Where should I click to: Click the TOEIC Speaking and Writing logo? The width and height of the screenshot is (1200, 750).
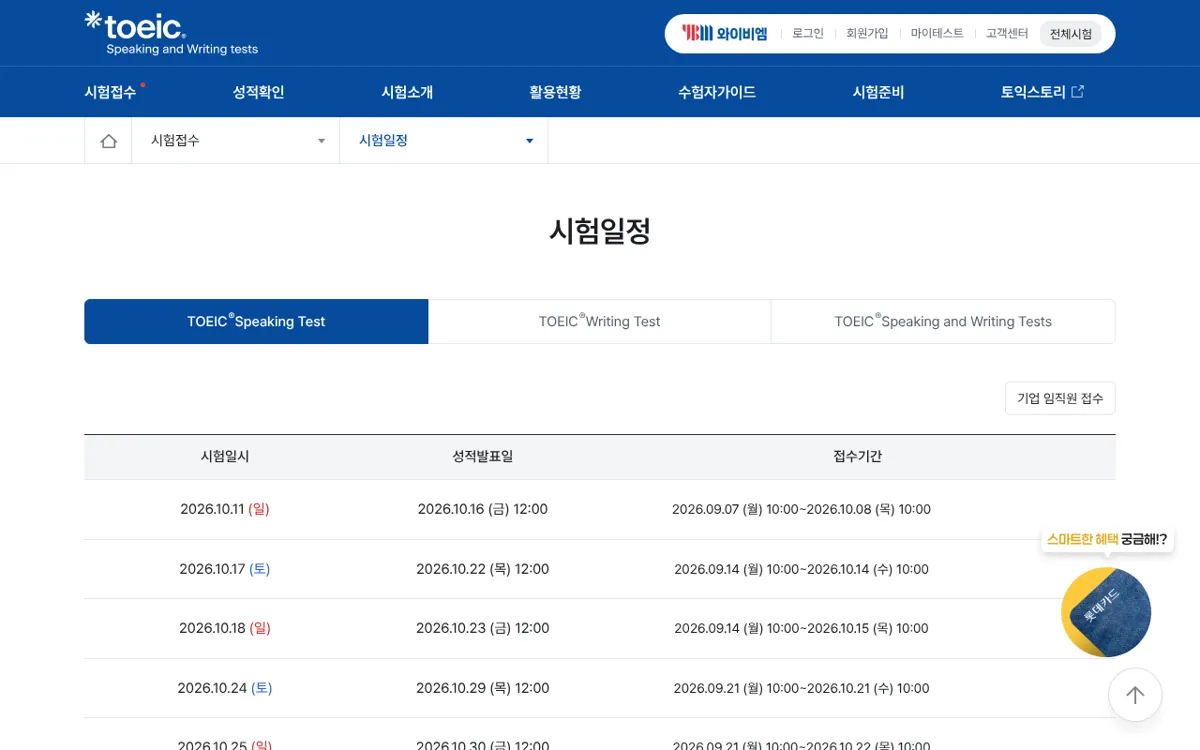click(x=171, y=33)
